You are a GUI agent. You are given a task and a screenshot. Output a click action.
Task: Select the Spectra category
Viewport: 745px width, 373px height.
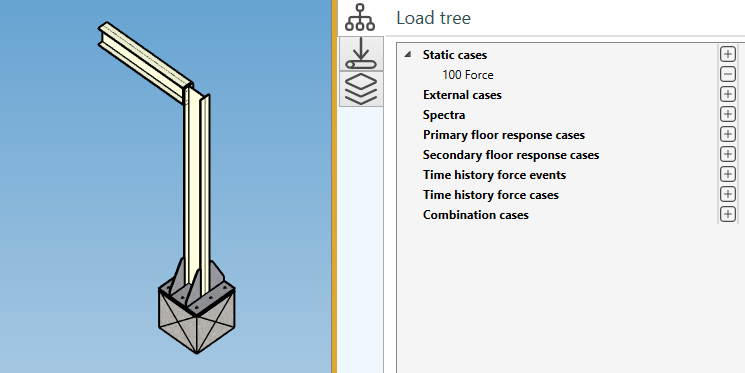tap(444, 115)
